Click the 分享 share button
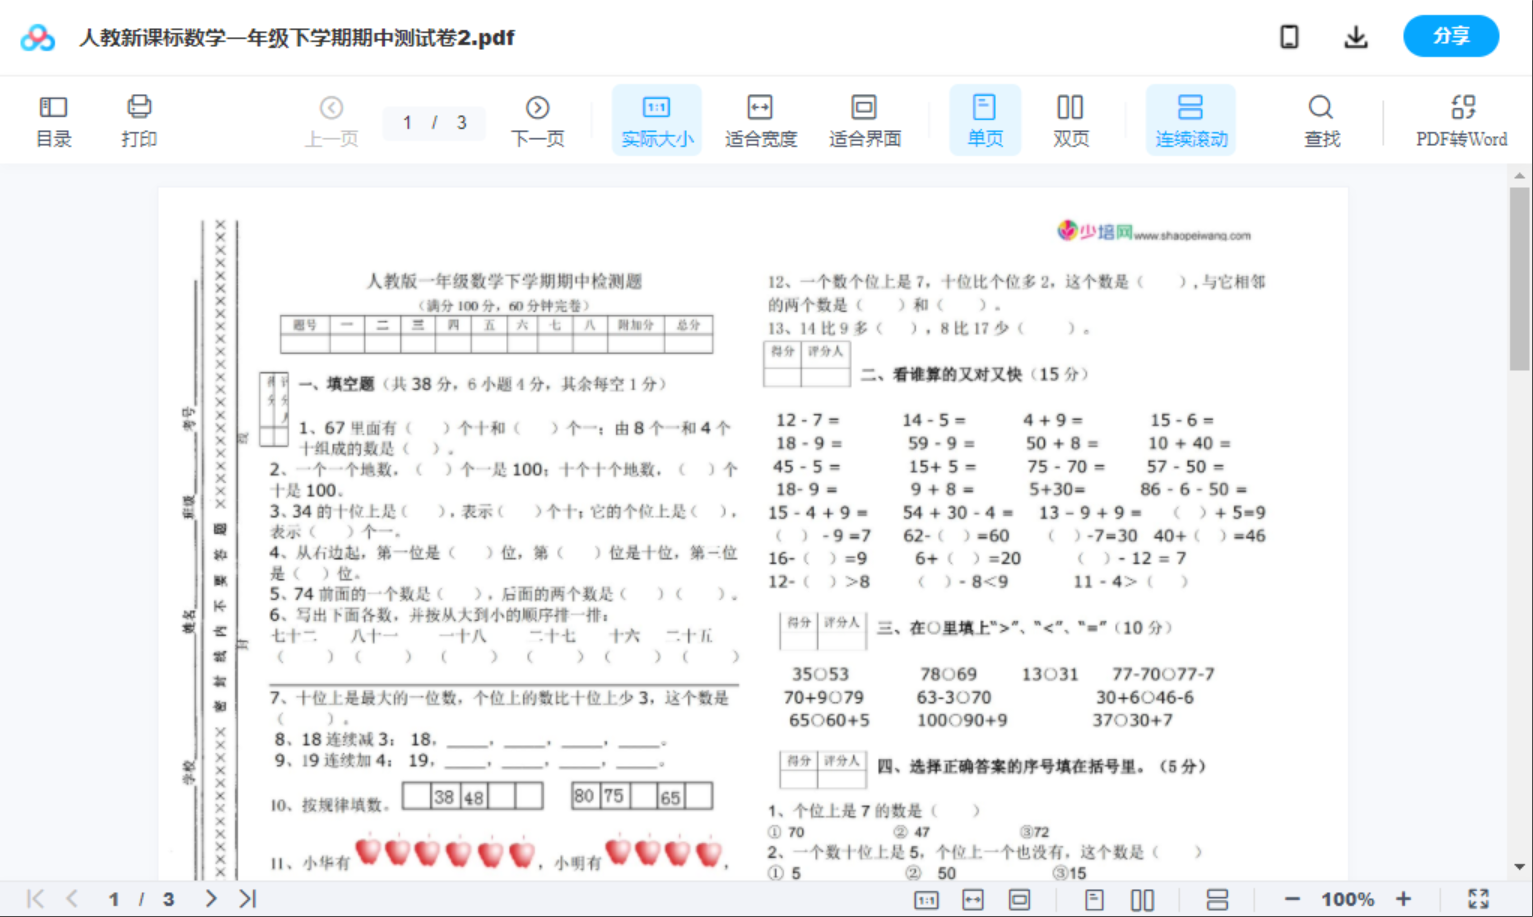Viewport: 1533px width, 917px height. point(1451,36)
